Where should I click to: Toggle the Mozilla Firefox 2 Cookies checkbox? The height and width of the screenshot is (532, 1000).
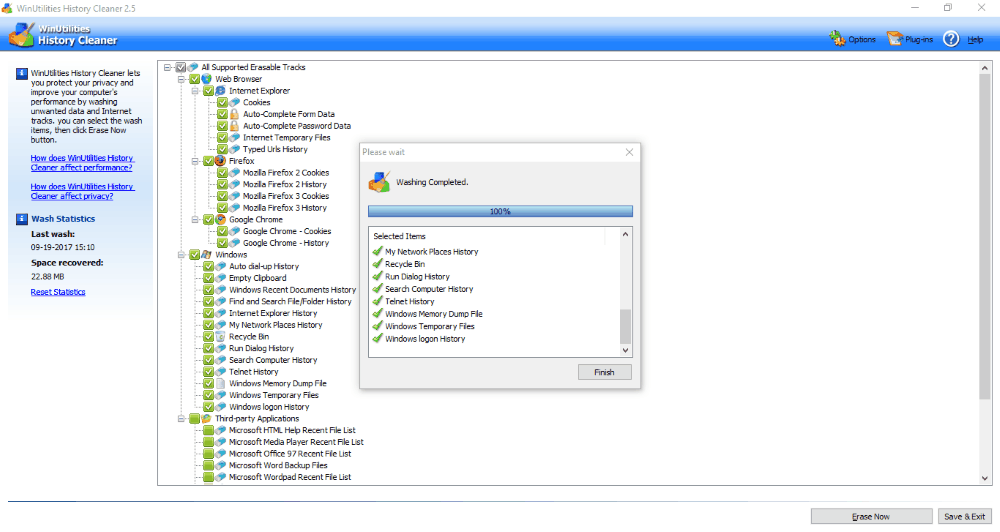223,172
